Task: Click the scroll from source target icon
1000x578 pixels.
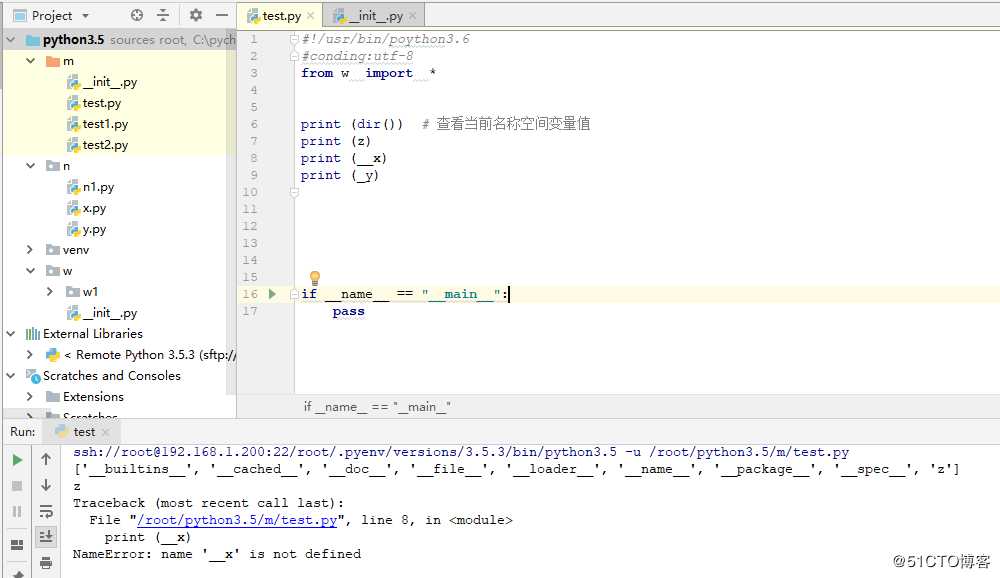Action: point(136,15)
